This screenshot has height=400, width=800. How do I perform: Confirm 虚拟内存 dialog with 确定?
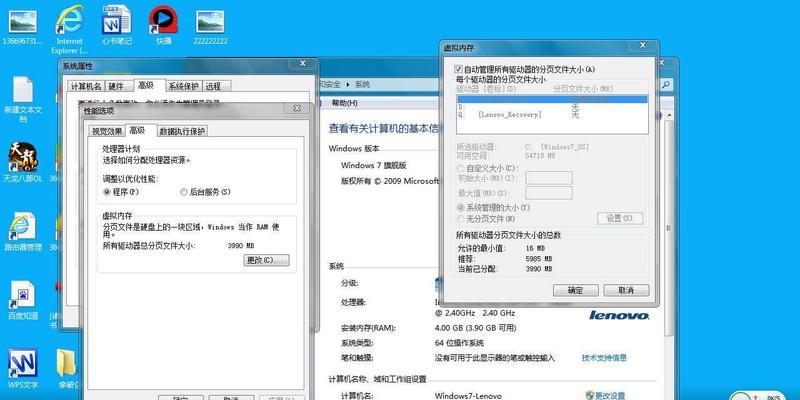(x=576, y=290)
